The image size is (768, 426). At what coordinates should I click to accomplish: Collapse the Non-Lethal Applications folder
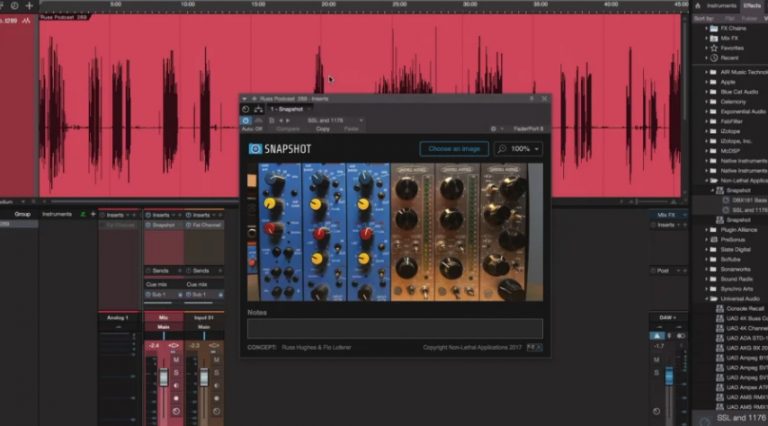pyautogui.click(x=707, y=181)
